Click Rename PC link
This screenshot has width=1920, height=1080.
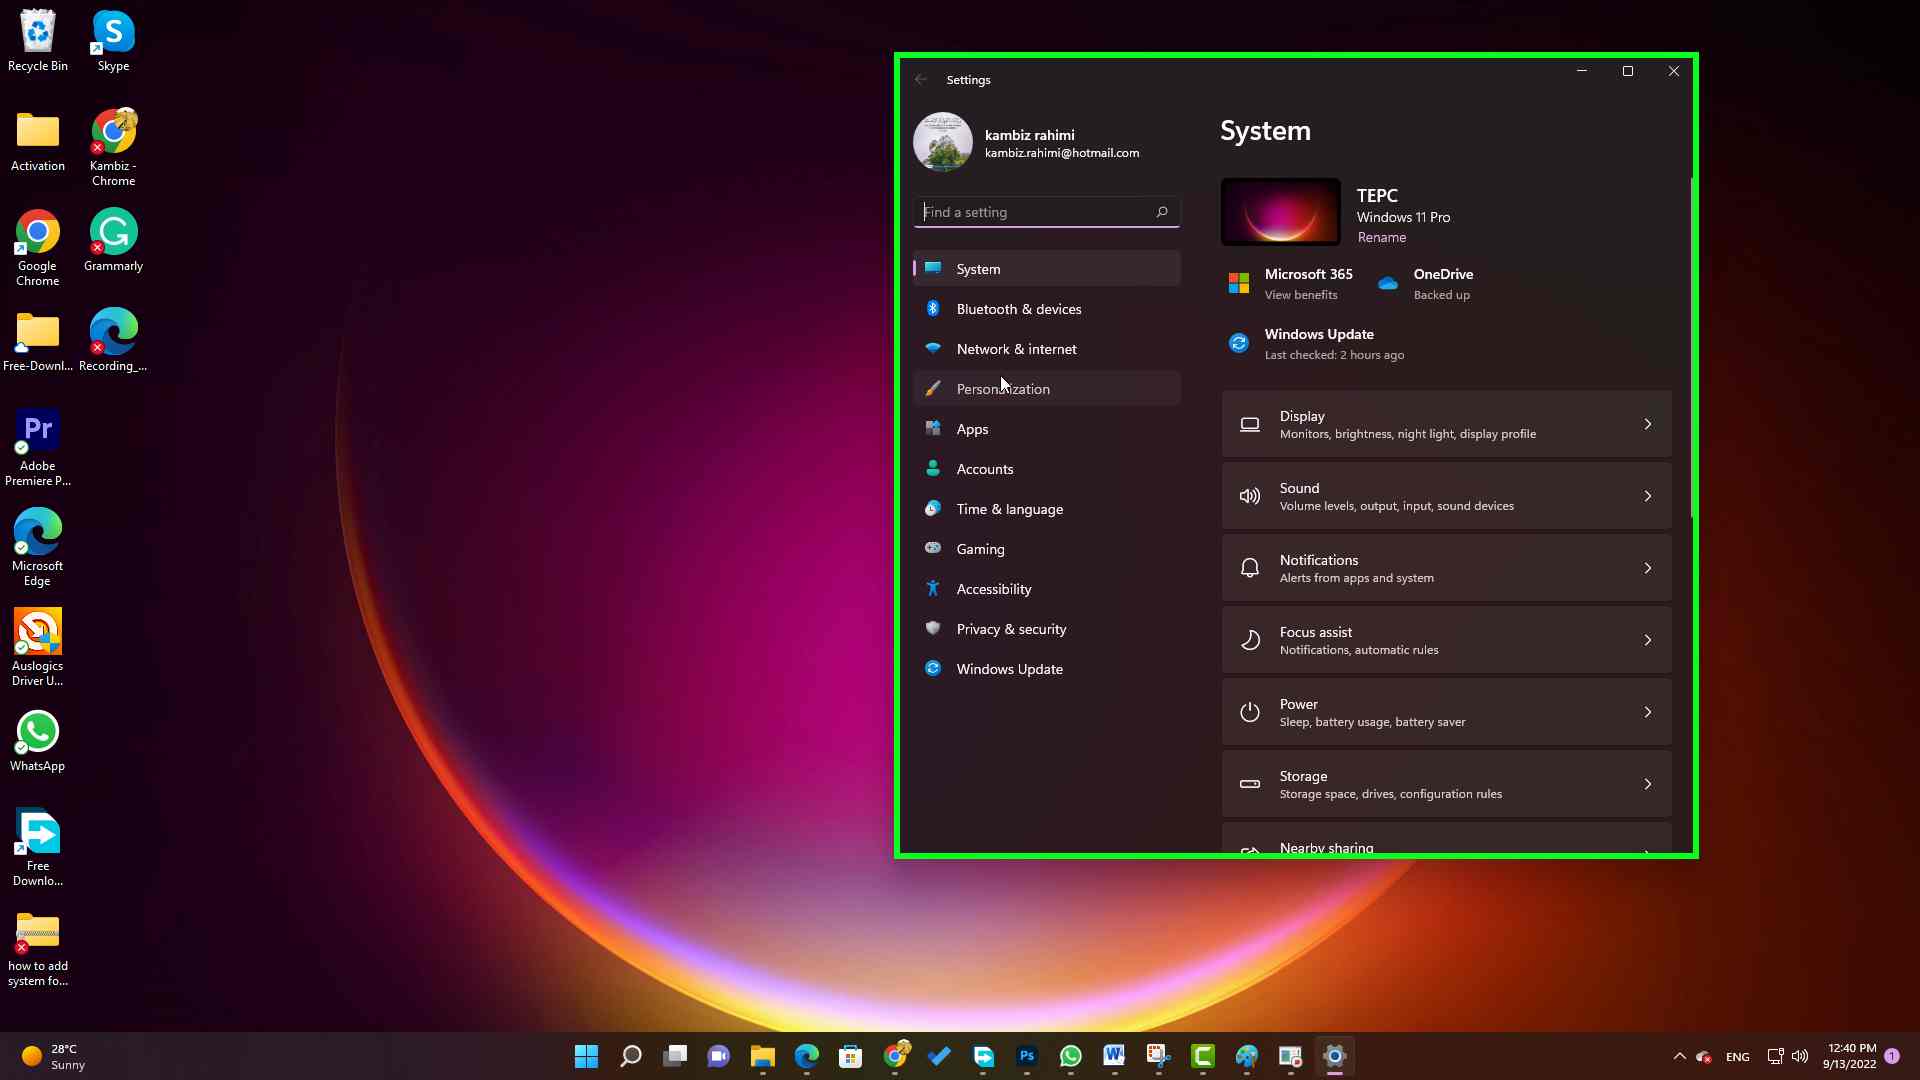point(1381,237)
